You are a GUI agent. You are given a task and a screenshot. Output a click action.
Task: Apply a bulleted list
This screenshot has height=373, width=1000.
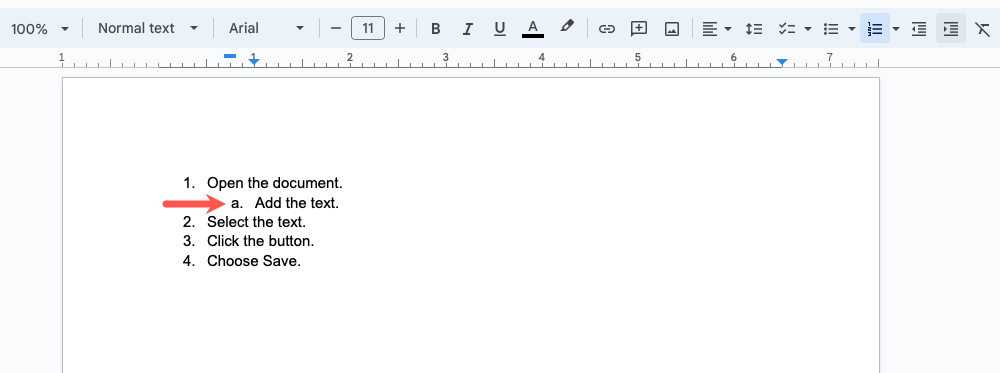830,29
